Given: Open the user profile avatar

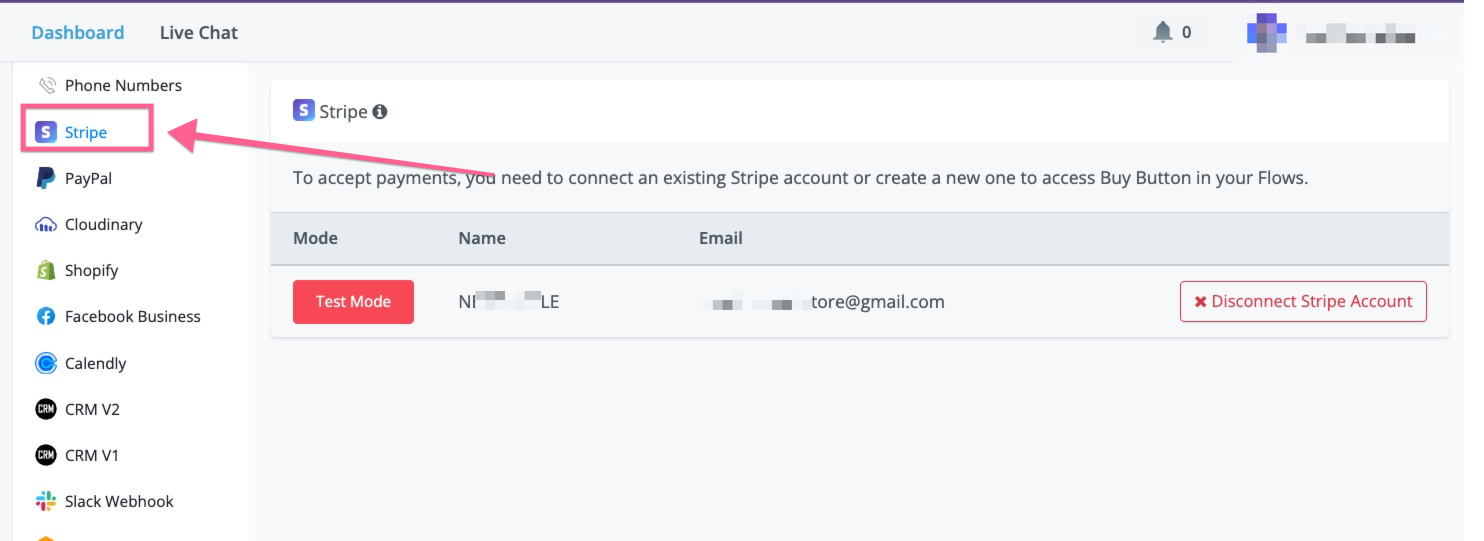Looking at the screenshot, I should click(x=1267, y=32).
